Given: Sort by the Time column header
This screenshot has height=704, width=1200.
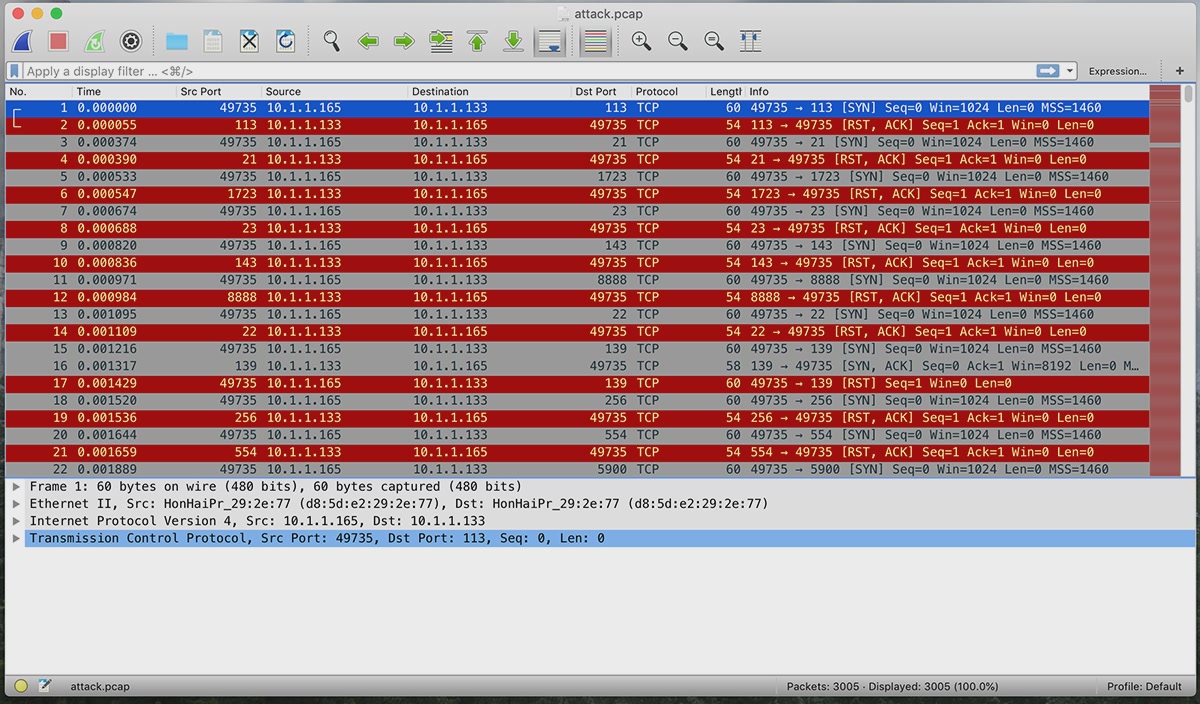Looking at the screenshot, I should tap(123, 91).
